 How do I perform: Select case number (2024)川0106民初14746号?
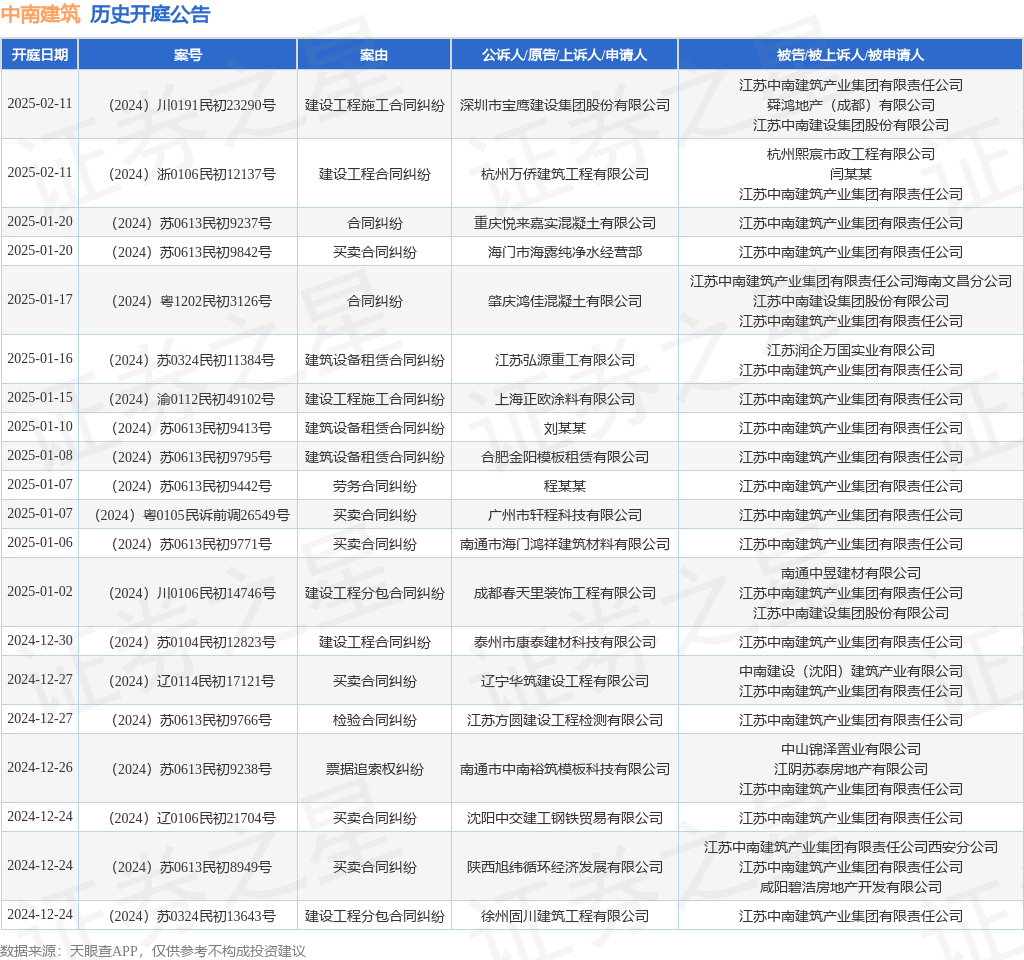tap(192, 593)
